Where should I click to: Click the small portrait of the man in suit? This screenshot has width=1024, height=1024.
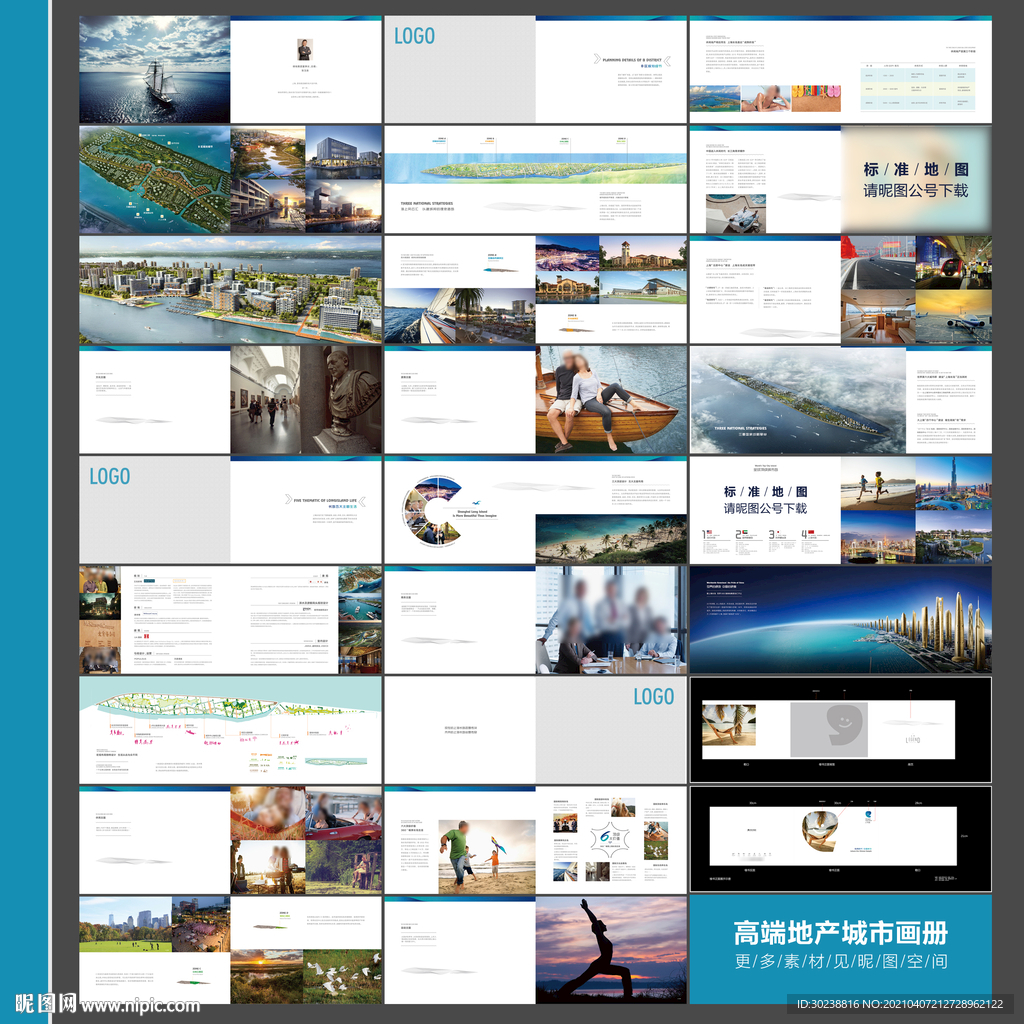coord(305,49)
